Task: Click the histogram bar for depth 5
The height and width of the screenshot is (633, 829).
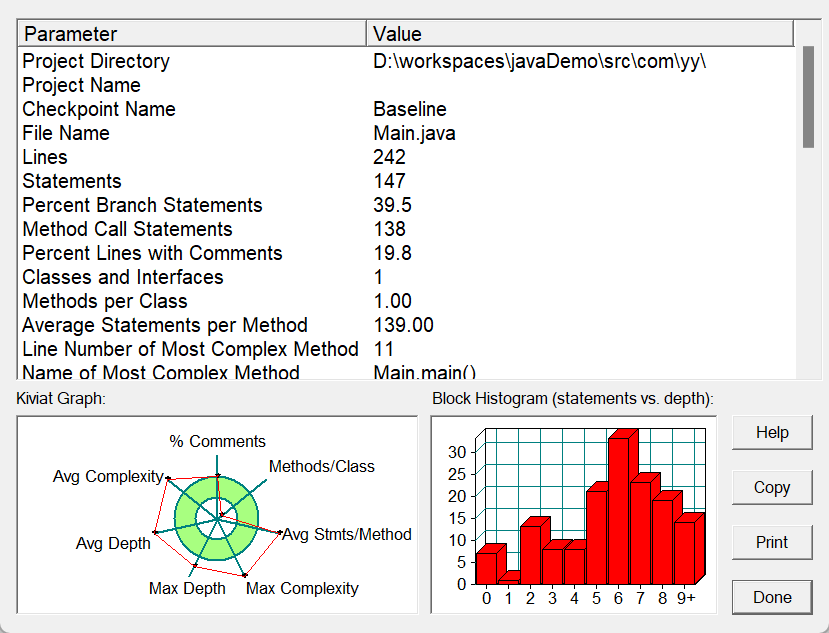Action: coord(597,537)
